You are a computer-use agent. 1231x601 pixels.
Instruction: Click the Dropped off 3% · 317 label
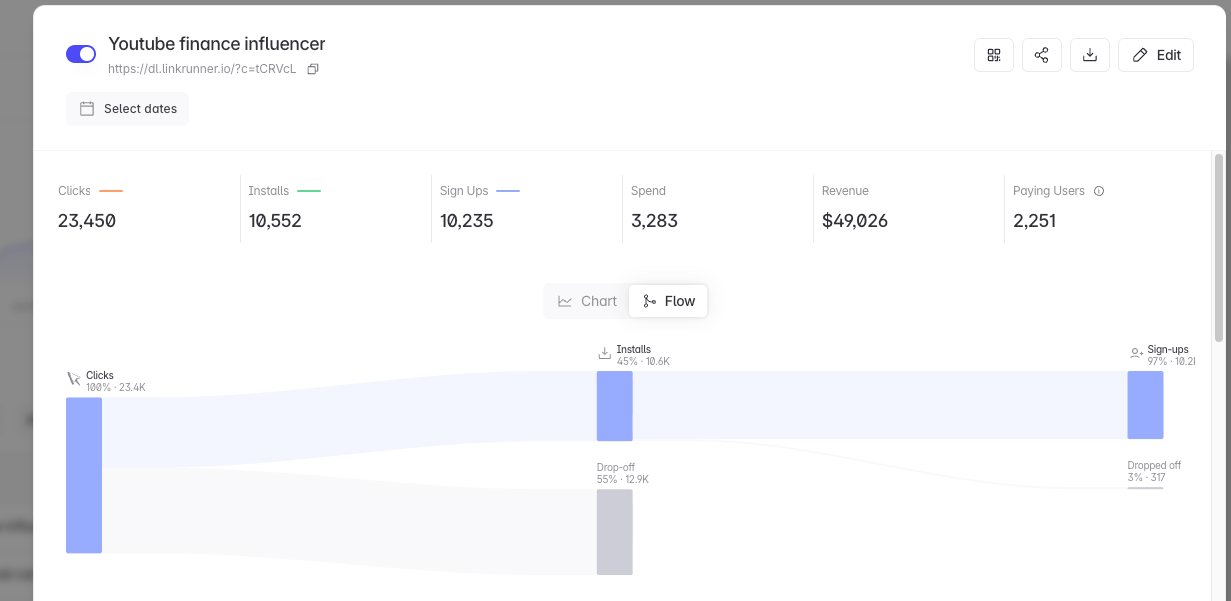1154,471
